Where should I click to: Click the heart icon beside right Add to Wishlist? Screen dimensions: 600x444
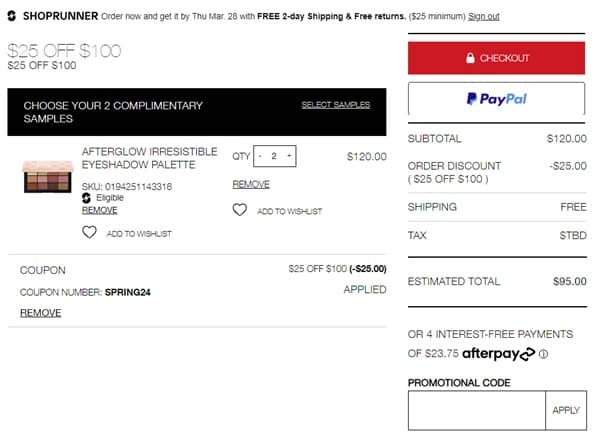(240, 210)
